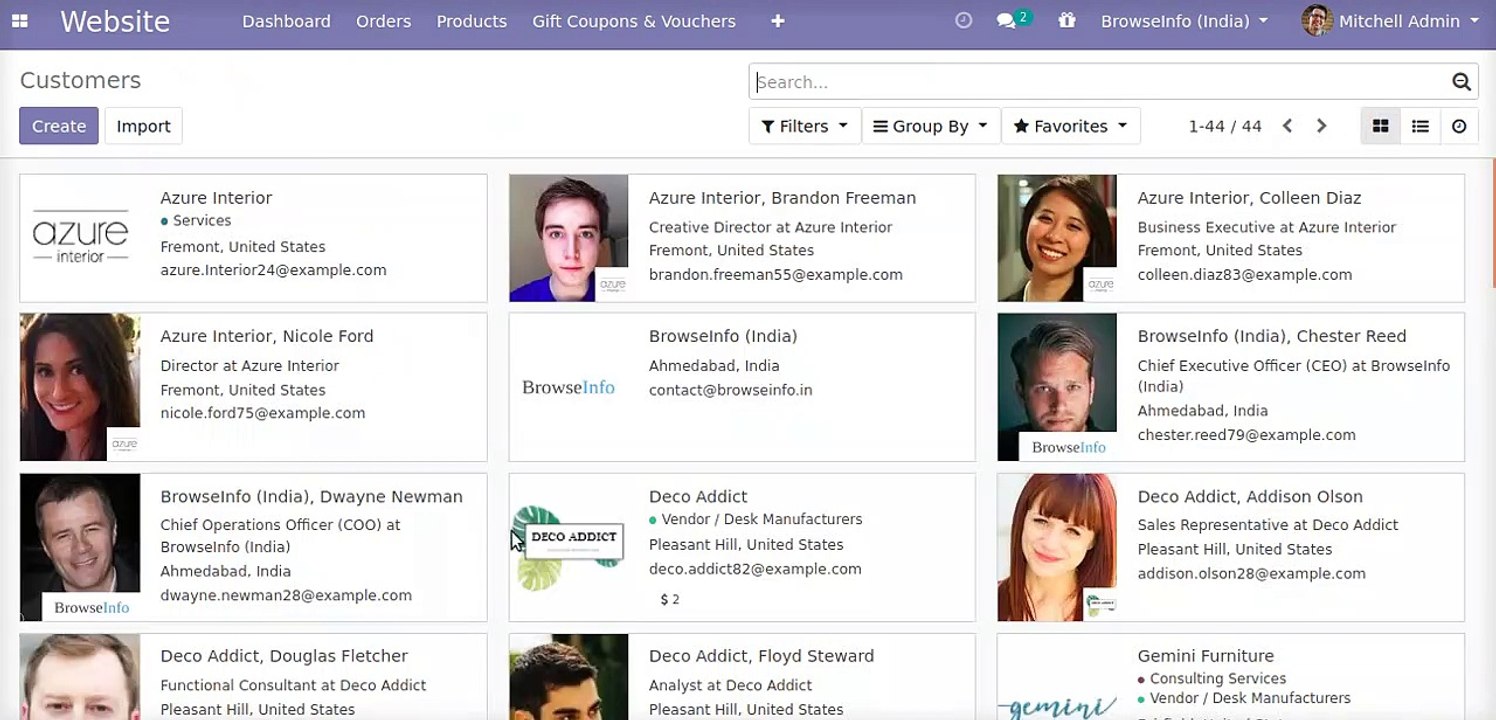The width and height of the screenshot is (1496, 720).
Task: Click email azure.Interior24@example.com
Action: pyautogui.click(x=273, y=270)
